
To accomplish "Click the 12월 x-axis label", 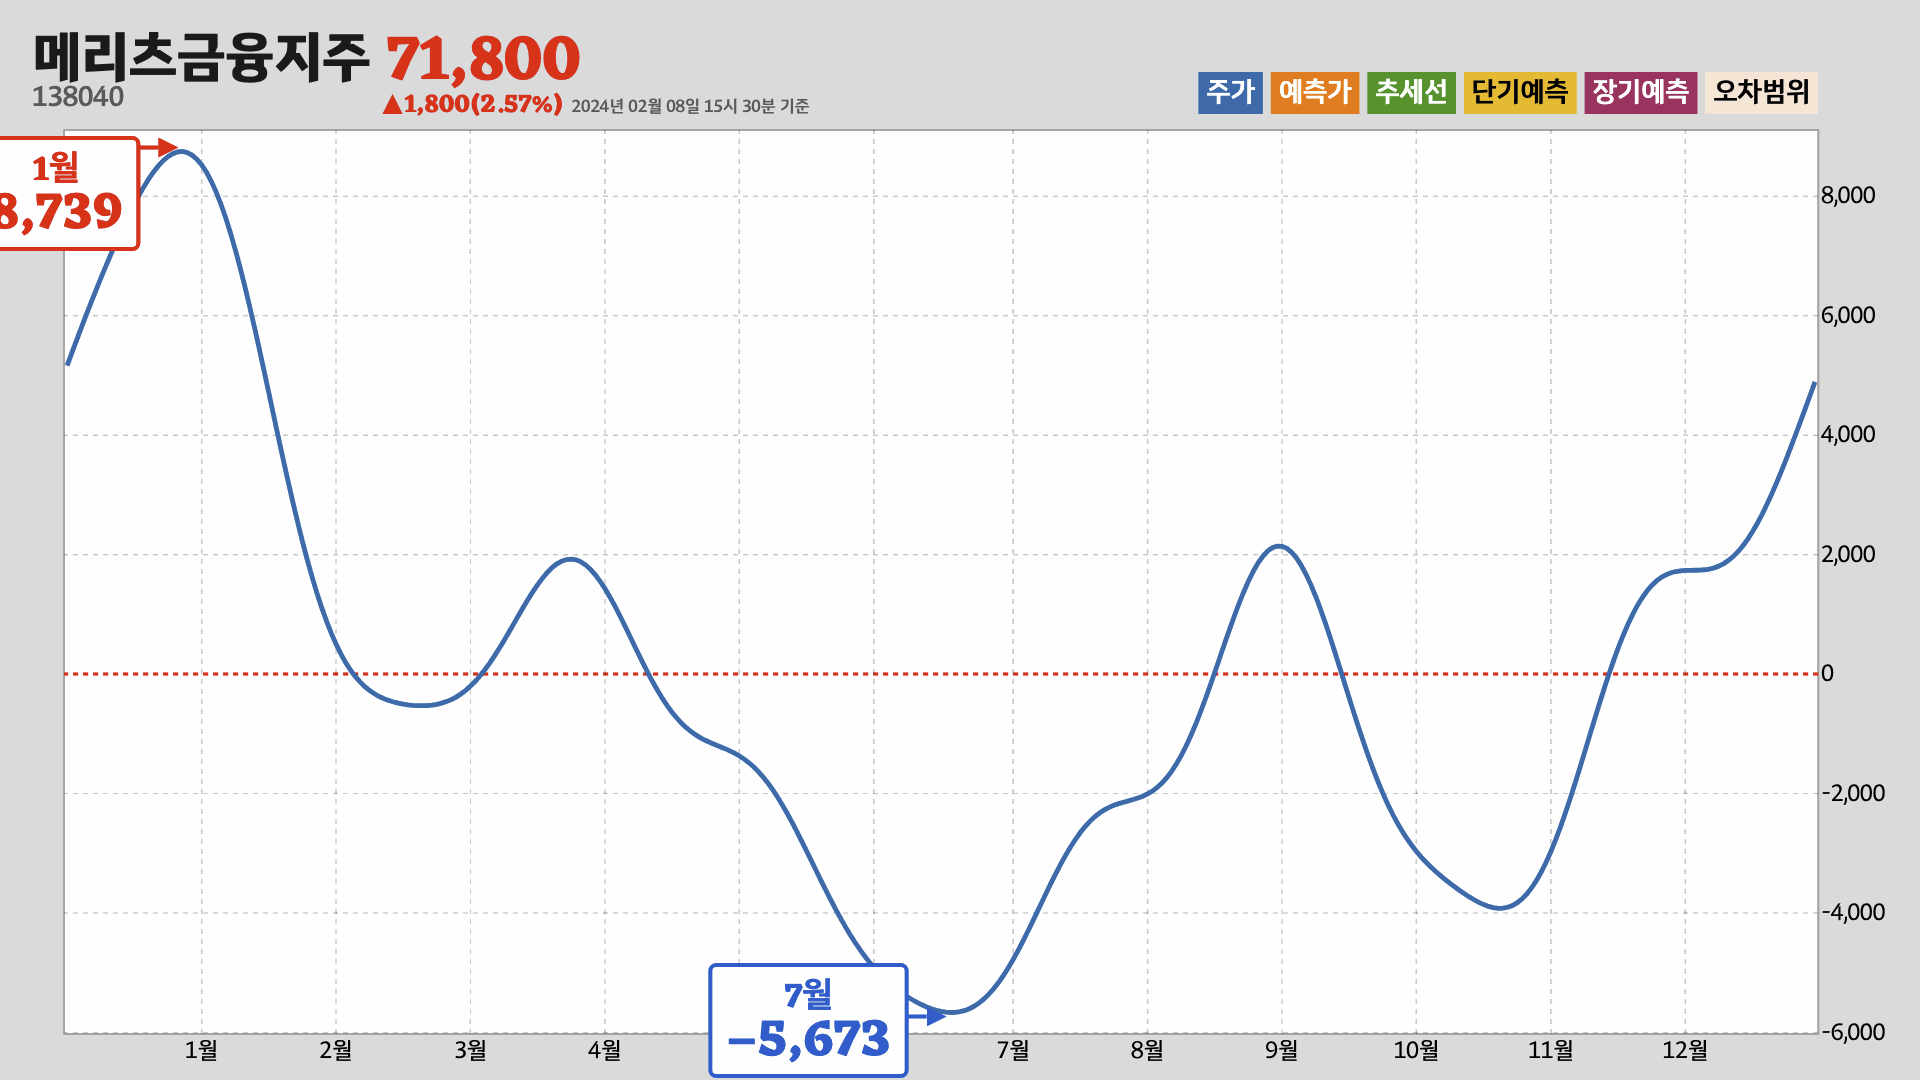I will (x=1685, y=1050).
